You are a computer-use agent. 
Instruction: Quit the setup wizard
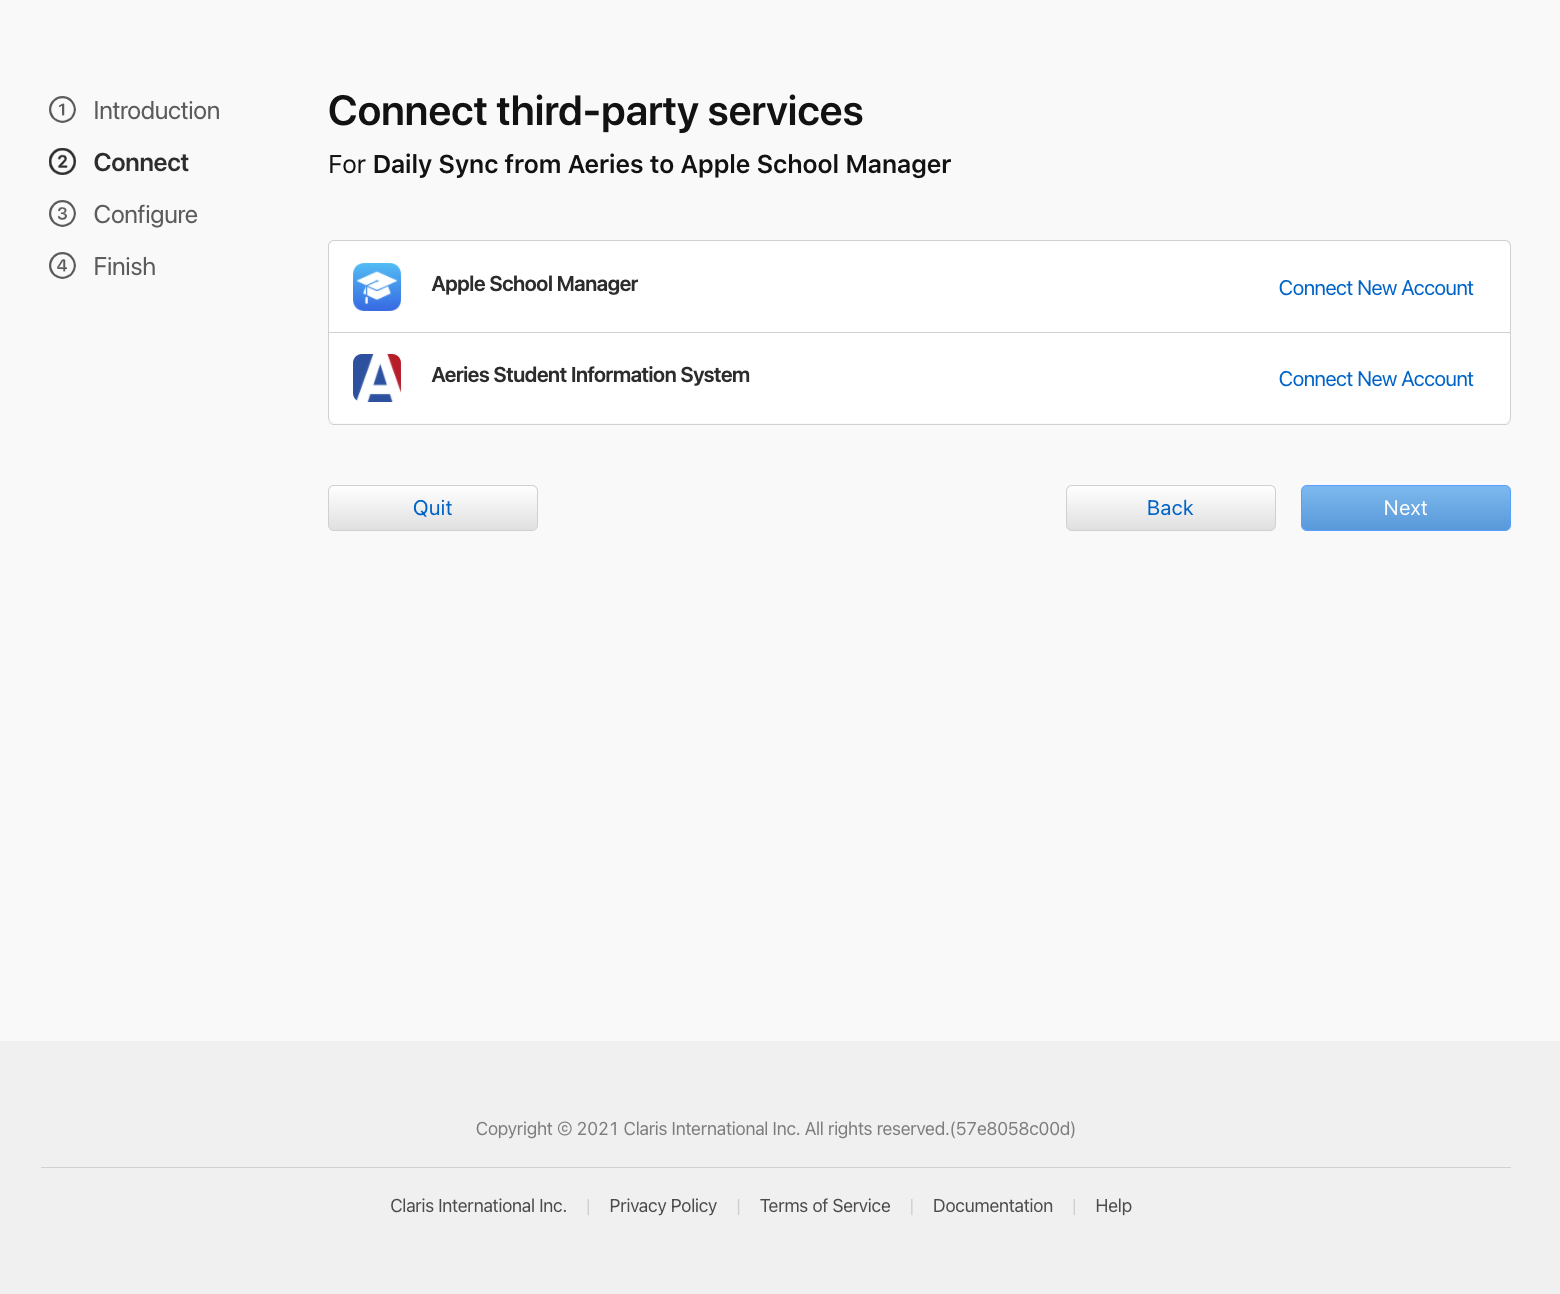[433, 508]
